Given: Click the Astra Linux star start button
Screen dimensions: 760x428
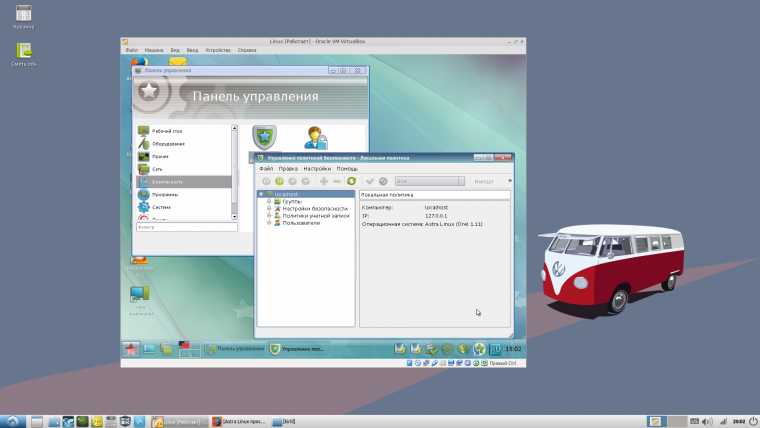Looking at the screenshot, I should click(130, 348).
